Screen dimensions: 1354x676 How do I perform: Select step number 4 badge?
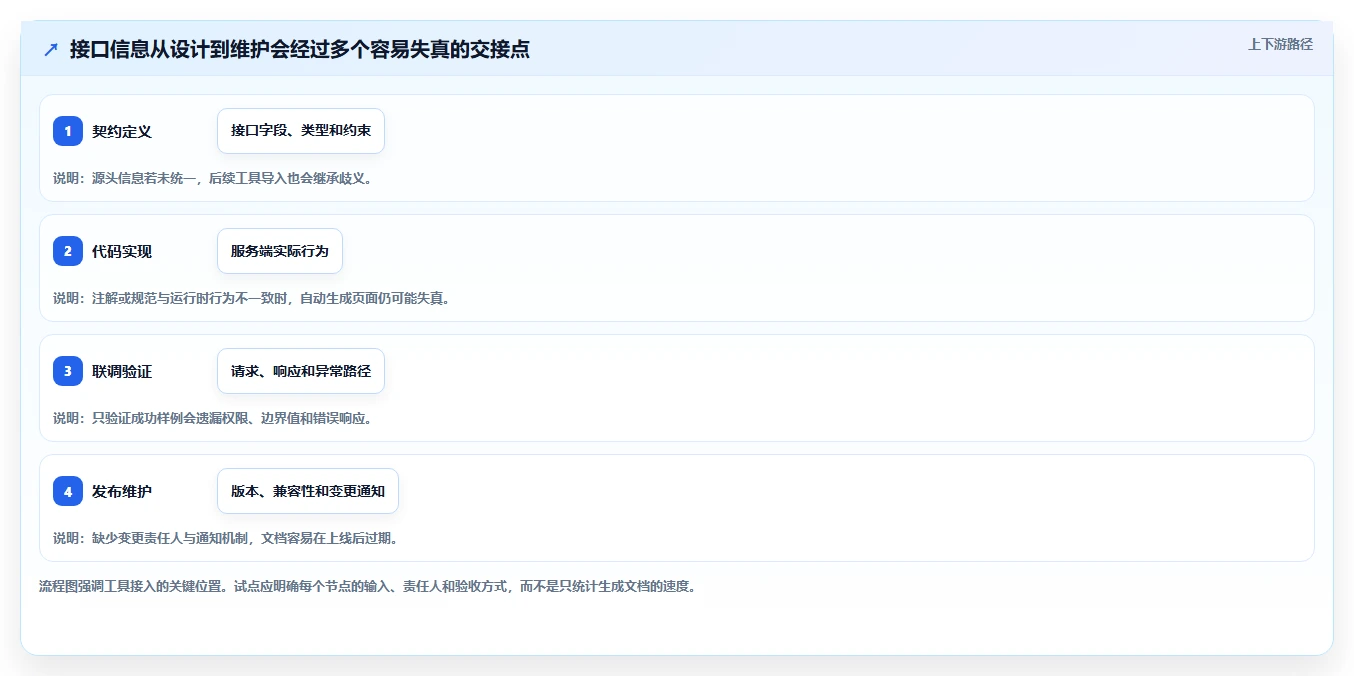pos(68,491)
